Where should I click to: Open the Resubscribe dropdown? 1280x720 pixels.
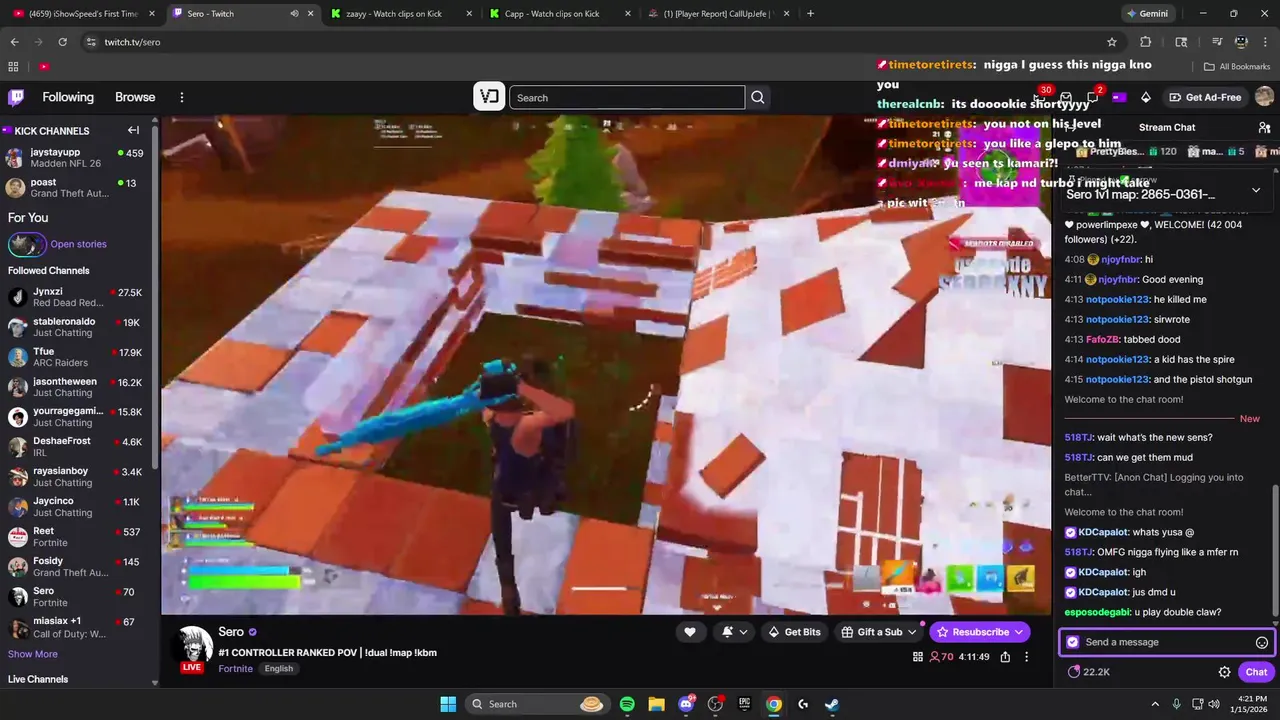[x=980, y=632]
